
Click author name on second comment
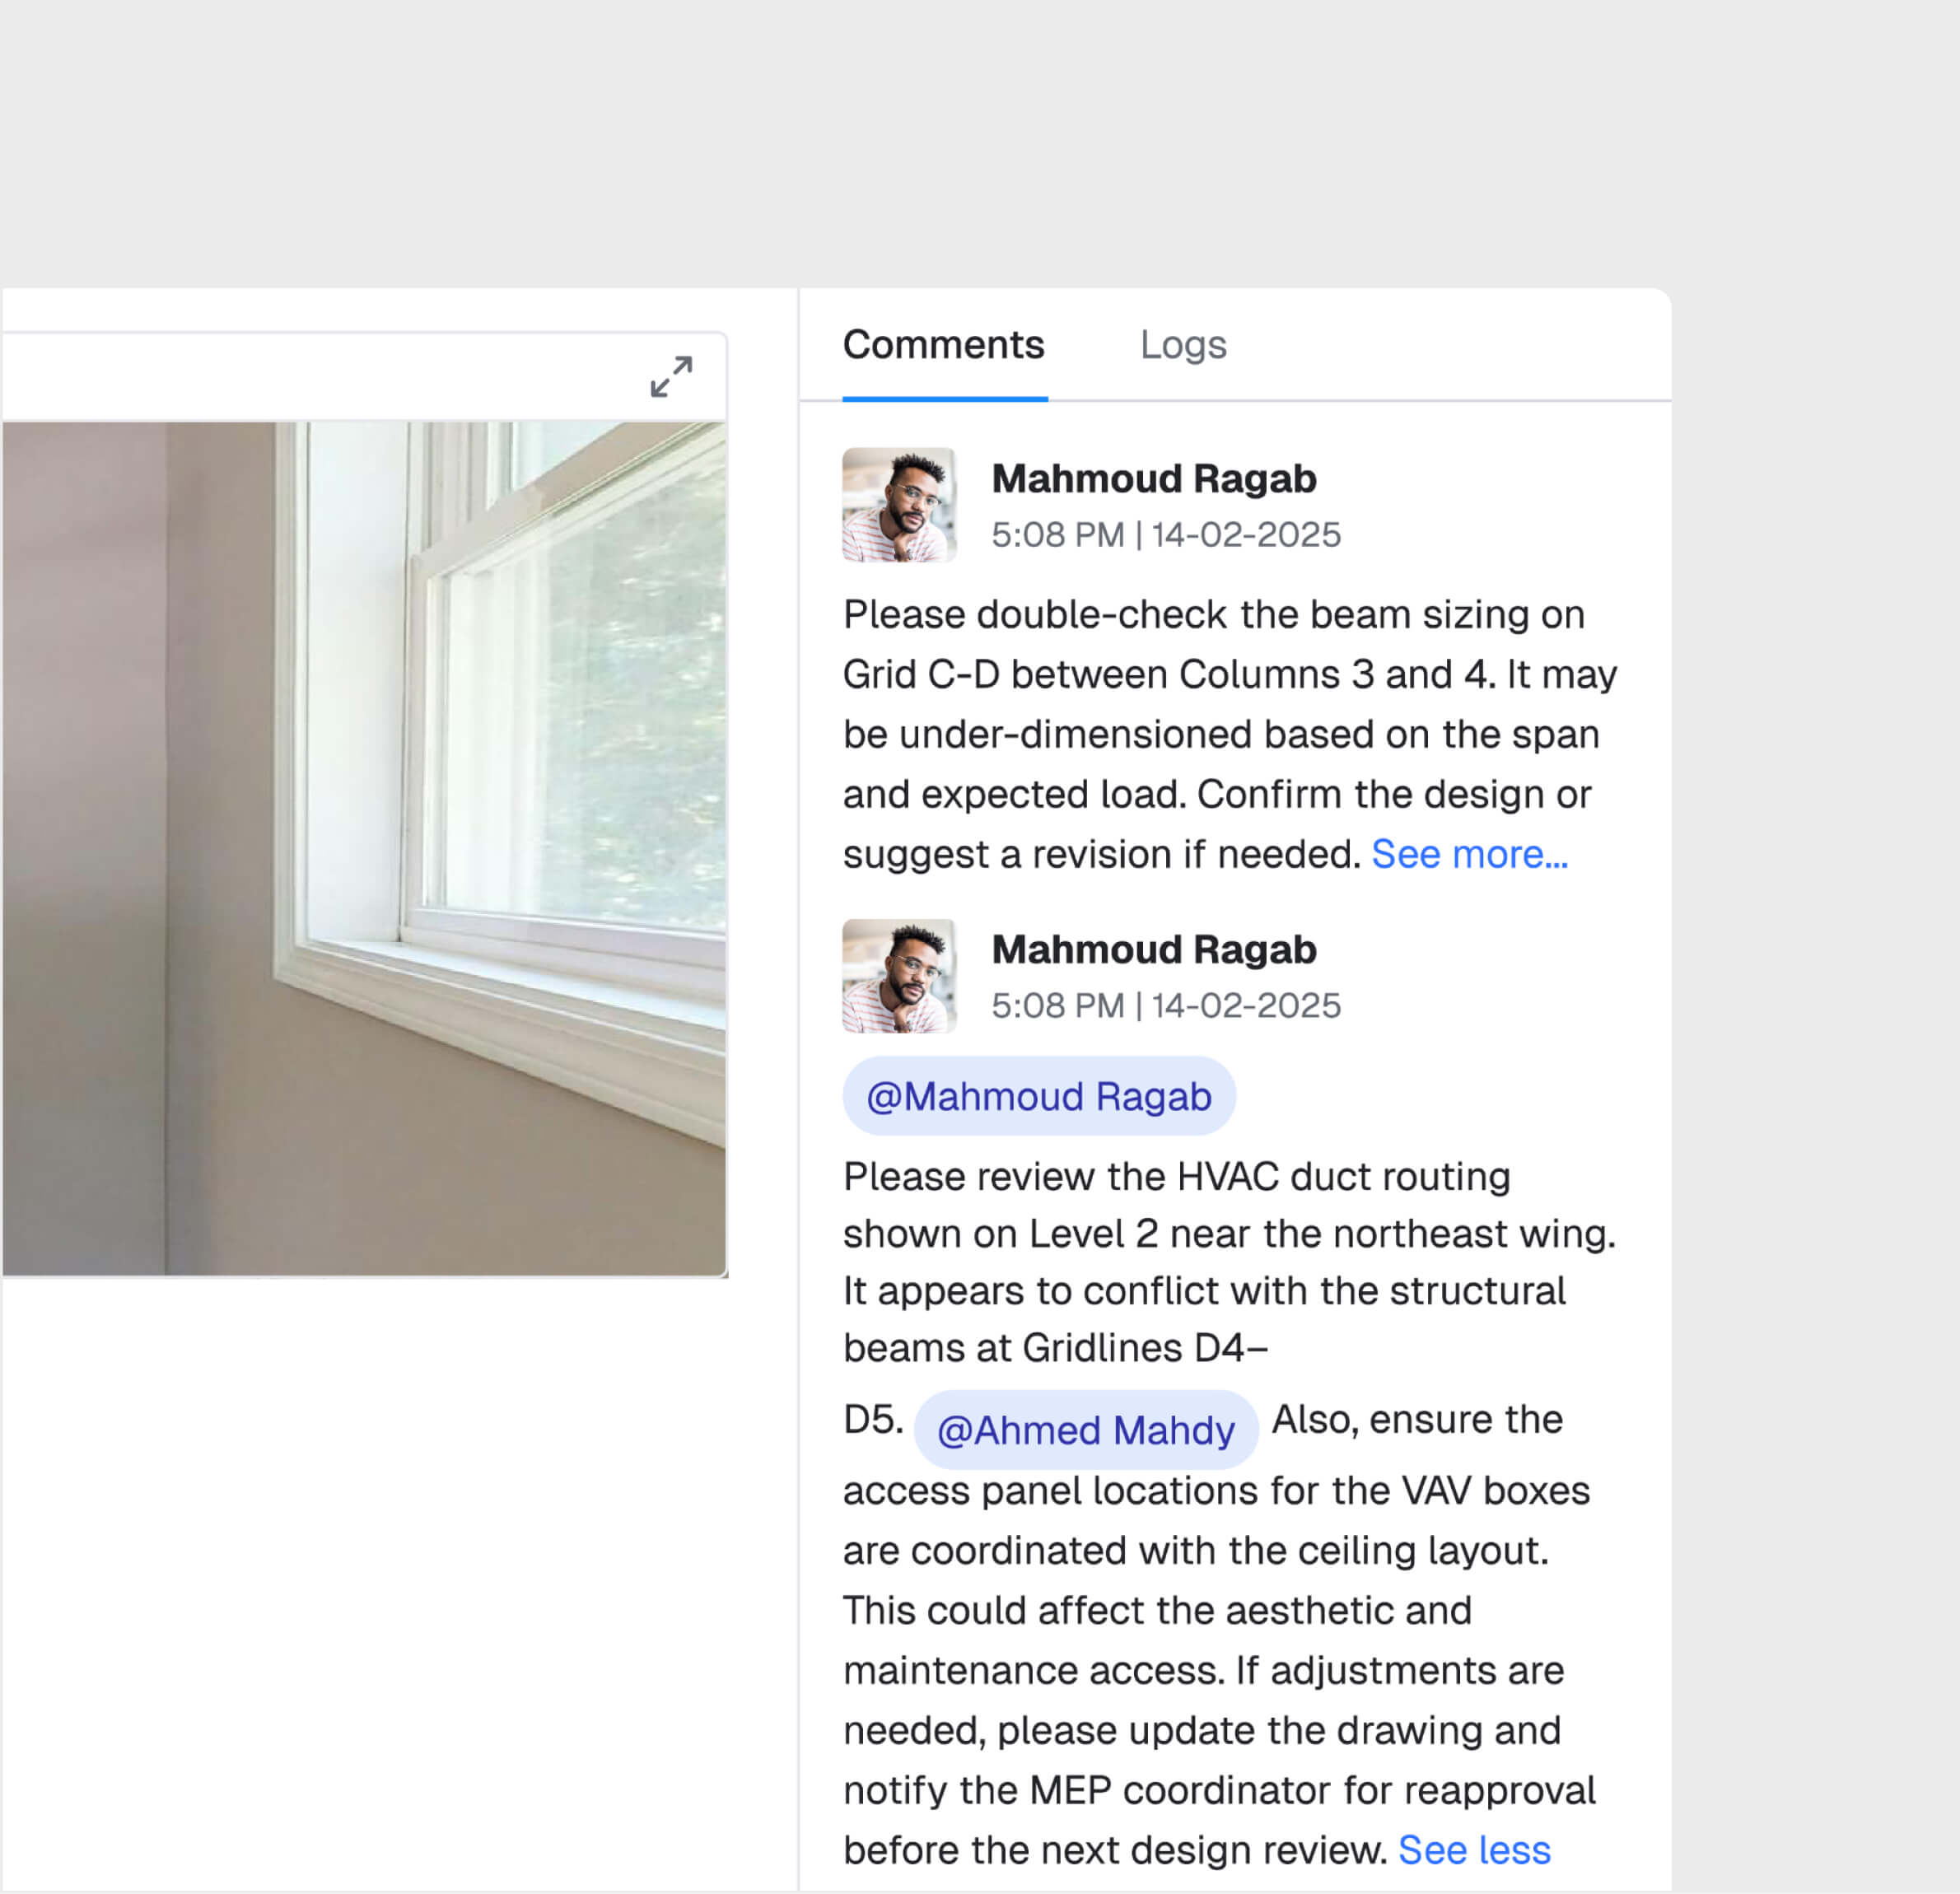pyautogui.click(x=1153, y=950)
